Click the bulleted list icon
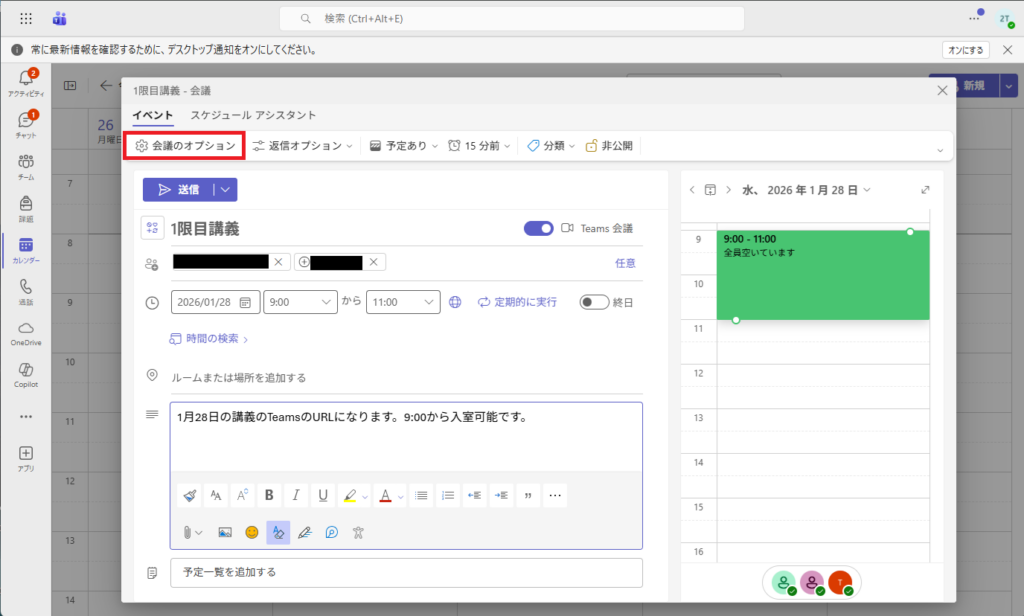1024x616 pixels. (421, 495)
